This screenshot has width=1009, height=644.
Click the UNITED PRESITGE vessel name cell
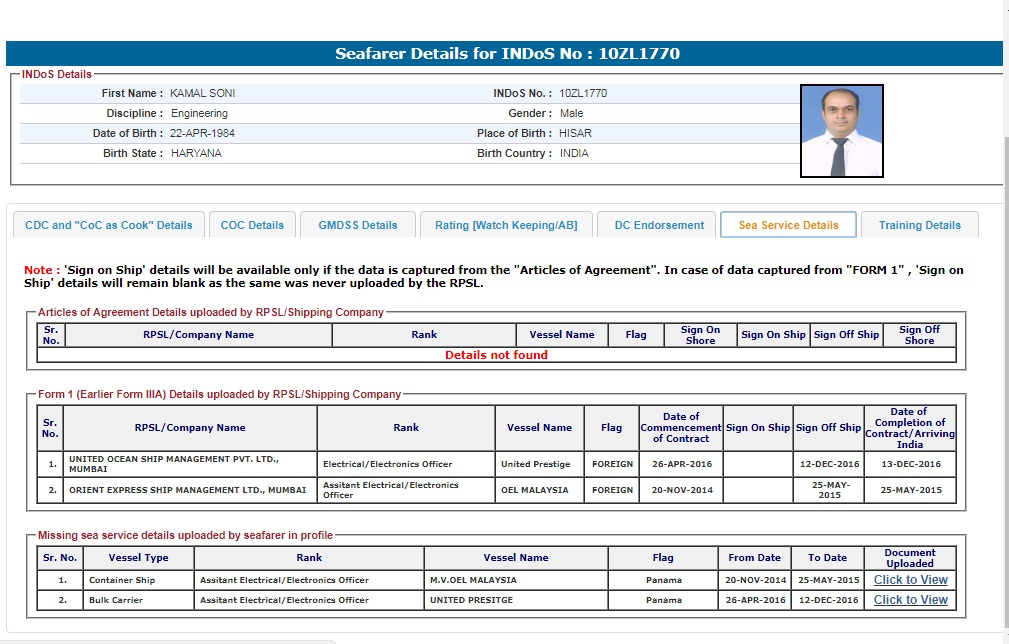click(515, 600)
